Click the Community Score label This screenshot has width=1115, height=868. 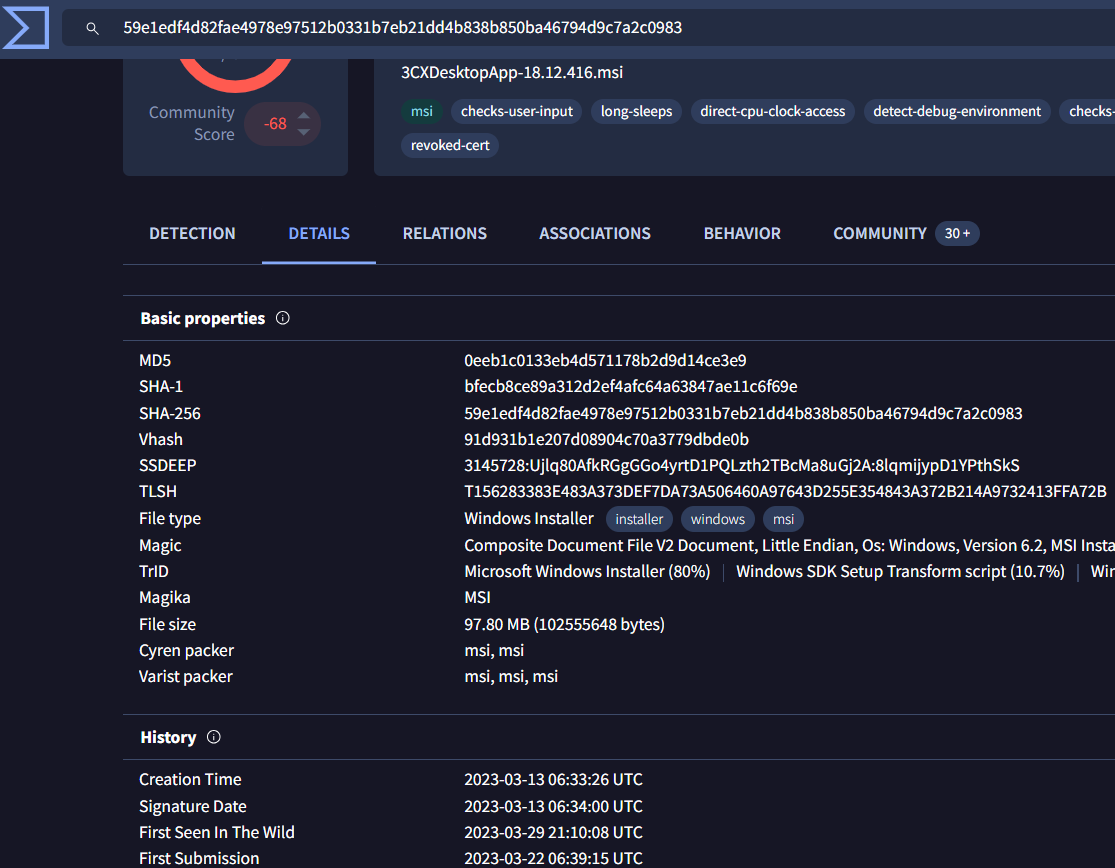pyautogui.click(x=192, y=123)
